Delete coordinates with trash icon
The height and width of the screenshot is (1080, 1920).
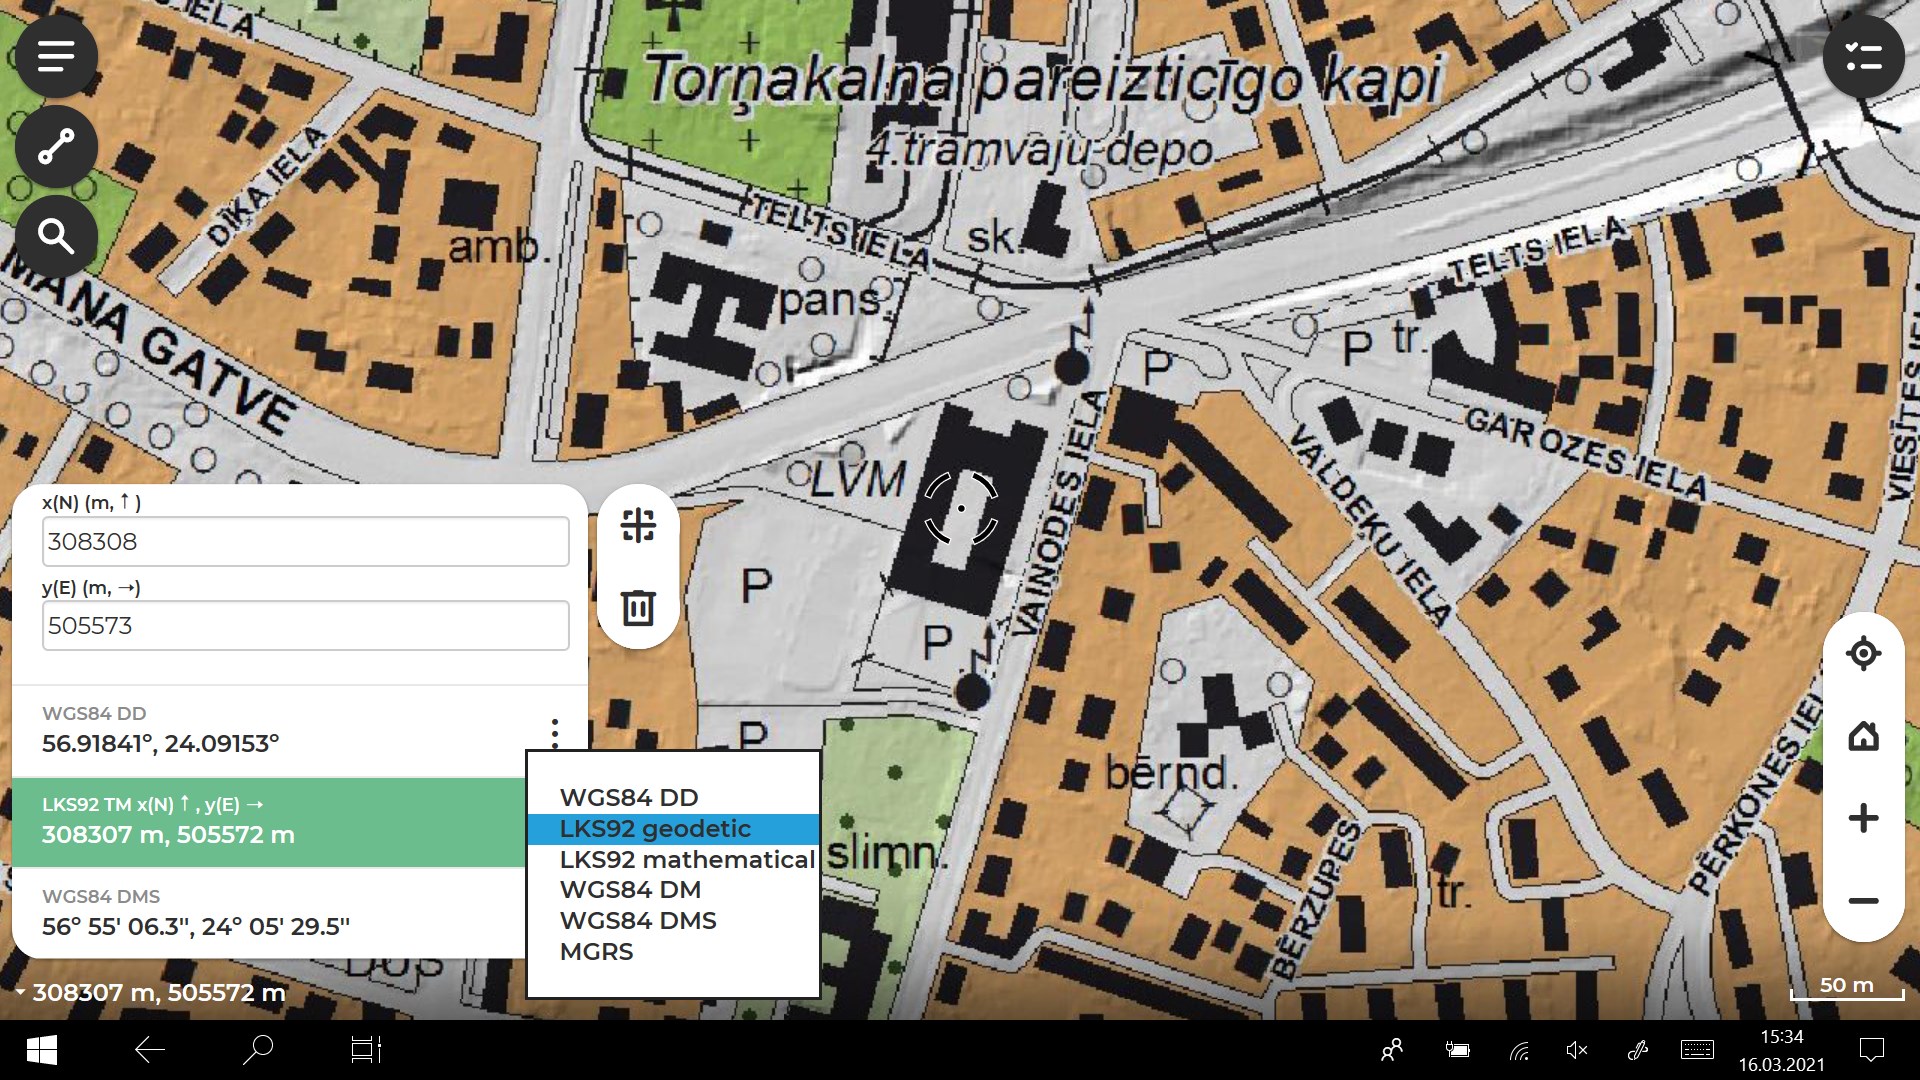pyautogui.click(x=638, y=607)
